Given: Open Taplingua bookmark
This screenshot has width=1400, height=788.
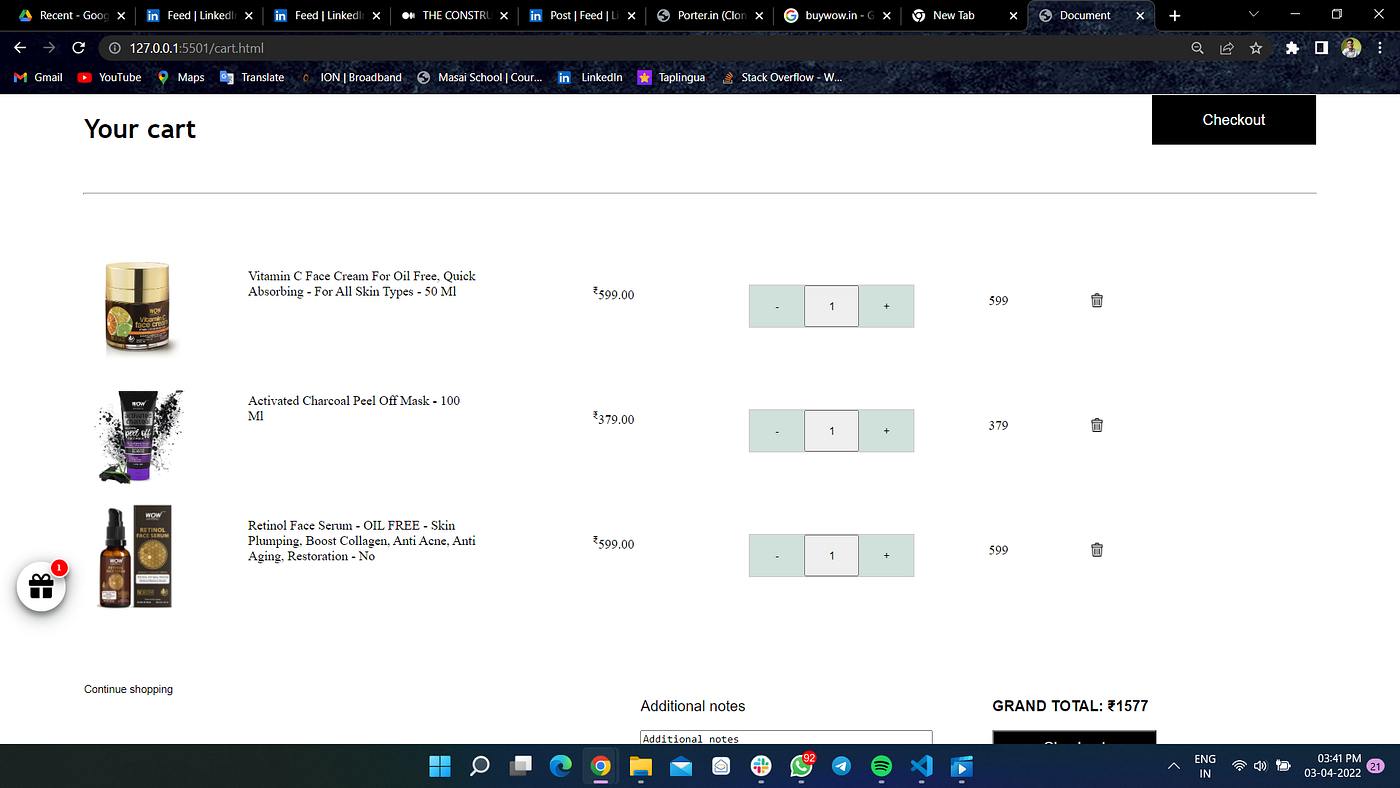Looking at the screenshot, I should coord(671,77).
